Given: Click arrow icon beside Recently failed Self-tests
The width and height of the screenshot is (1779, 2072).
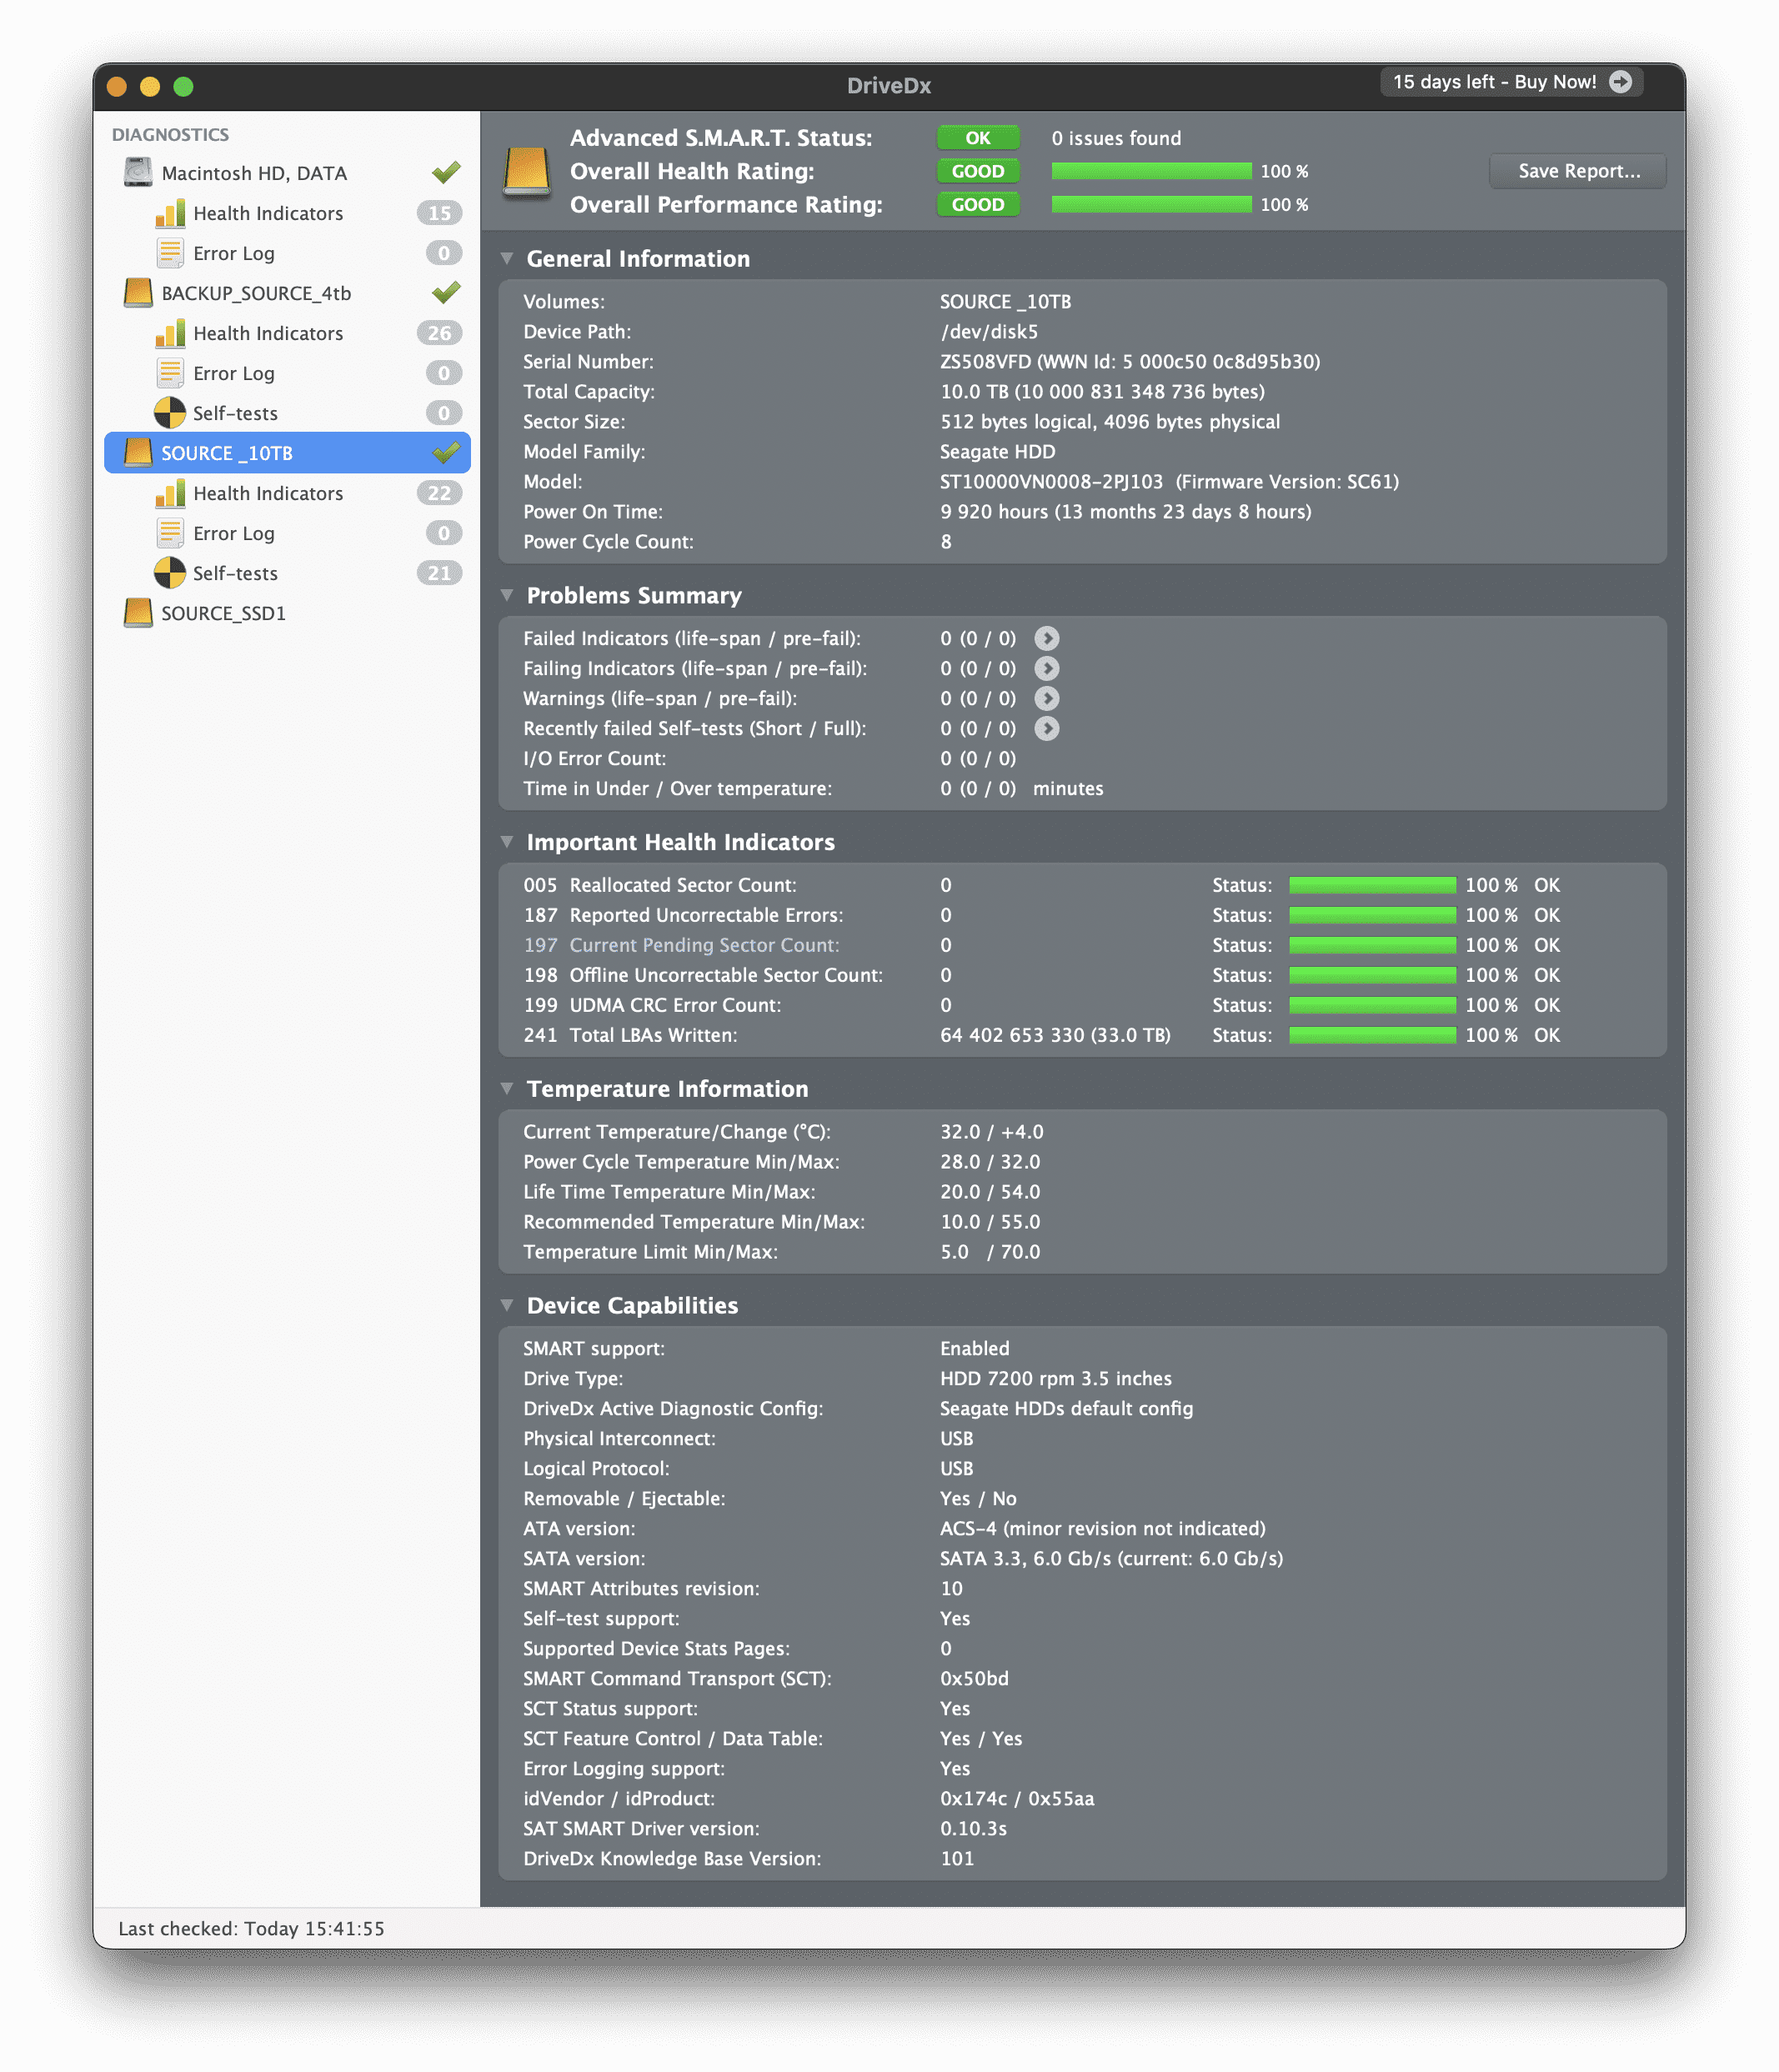Looking at the screenshot, I should (x=1046, y=728).
